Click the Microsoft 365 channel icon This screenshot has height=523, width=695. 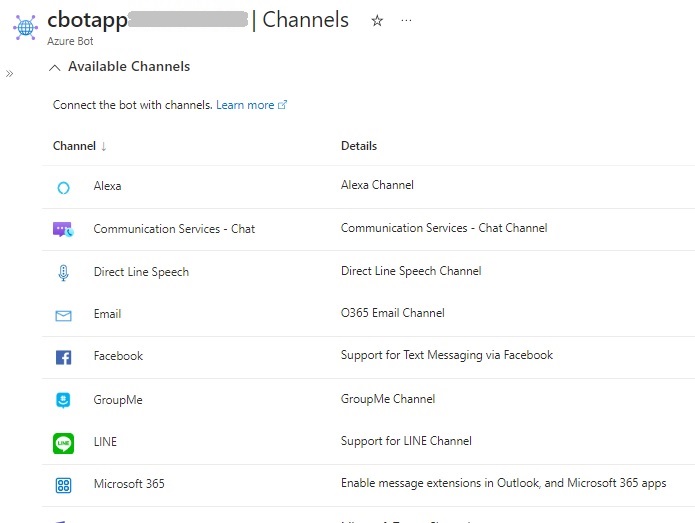click(x=63, y=485)
